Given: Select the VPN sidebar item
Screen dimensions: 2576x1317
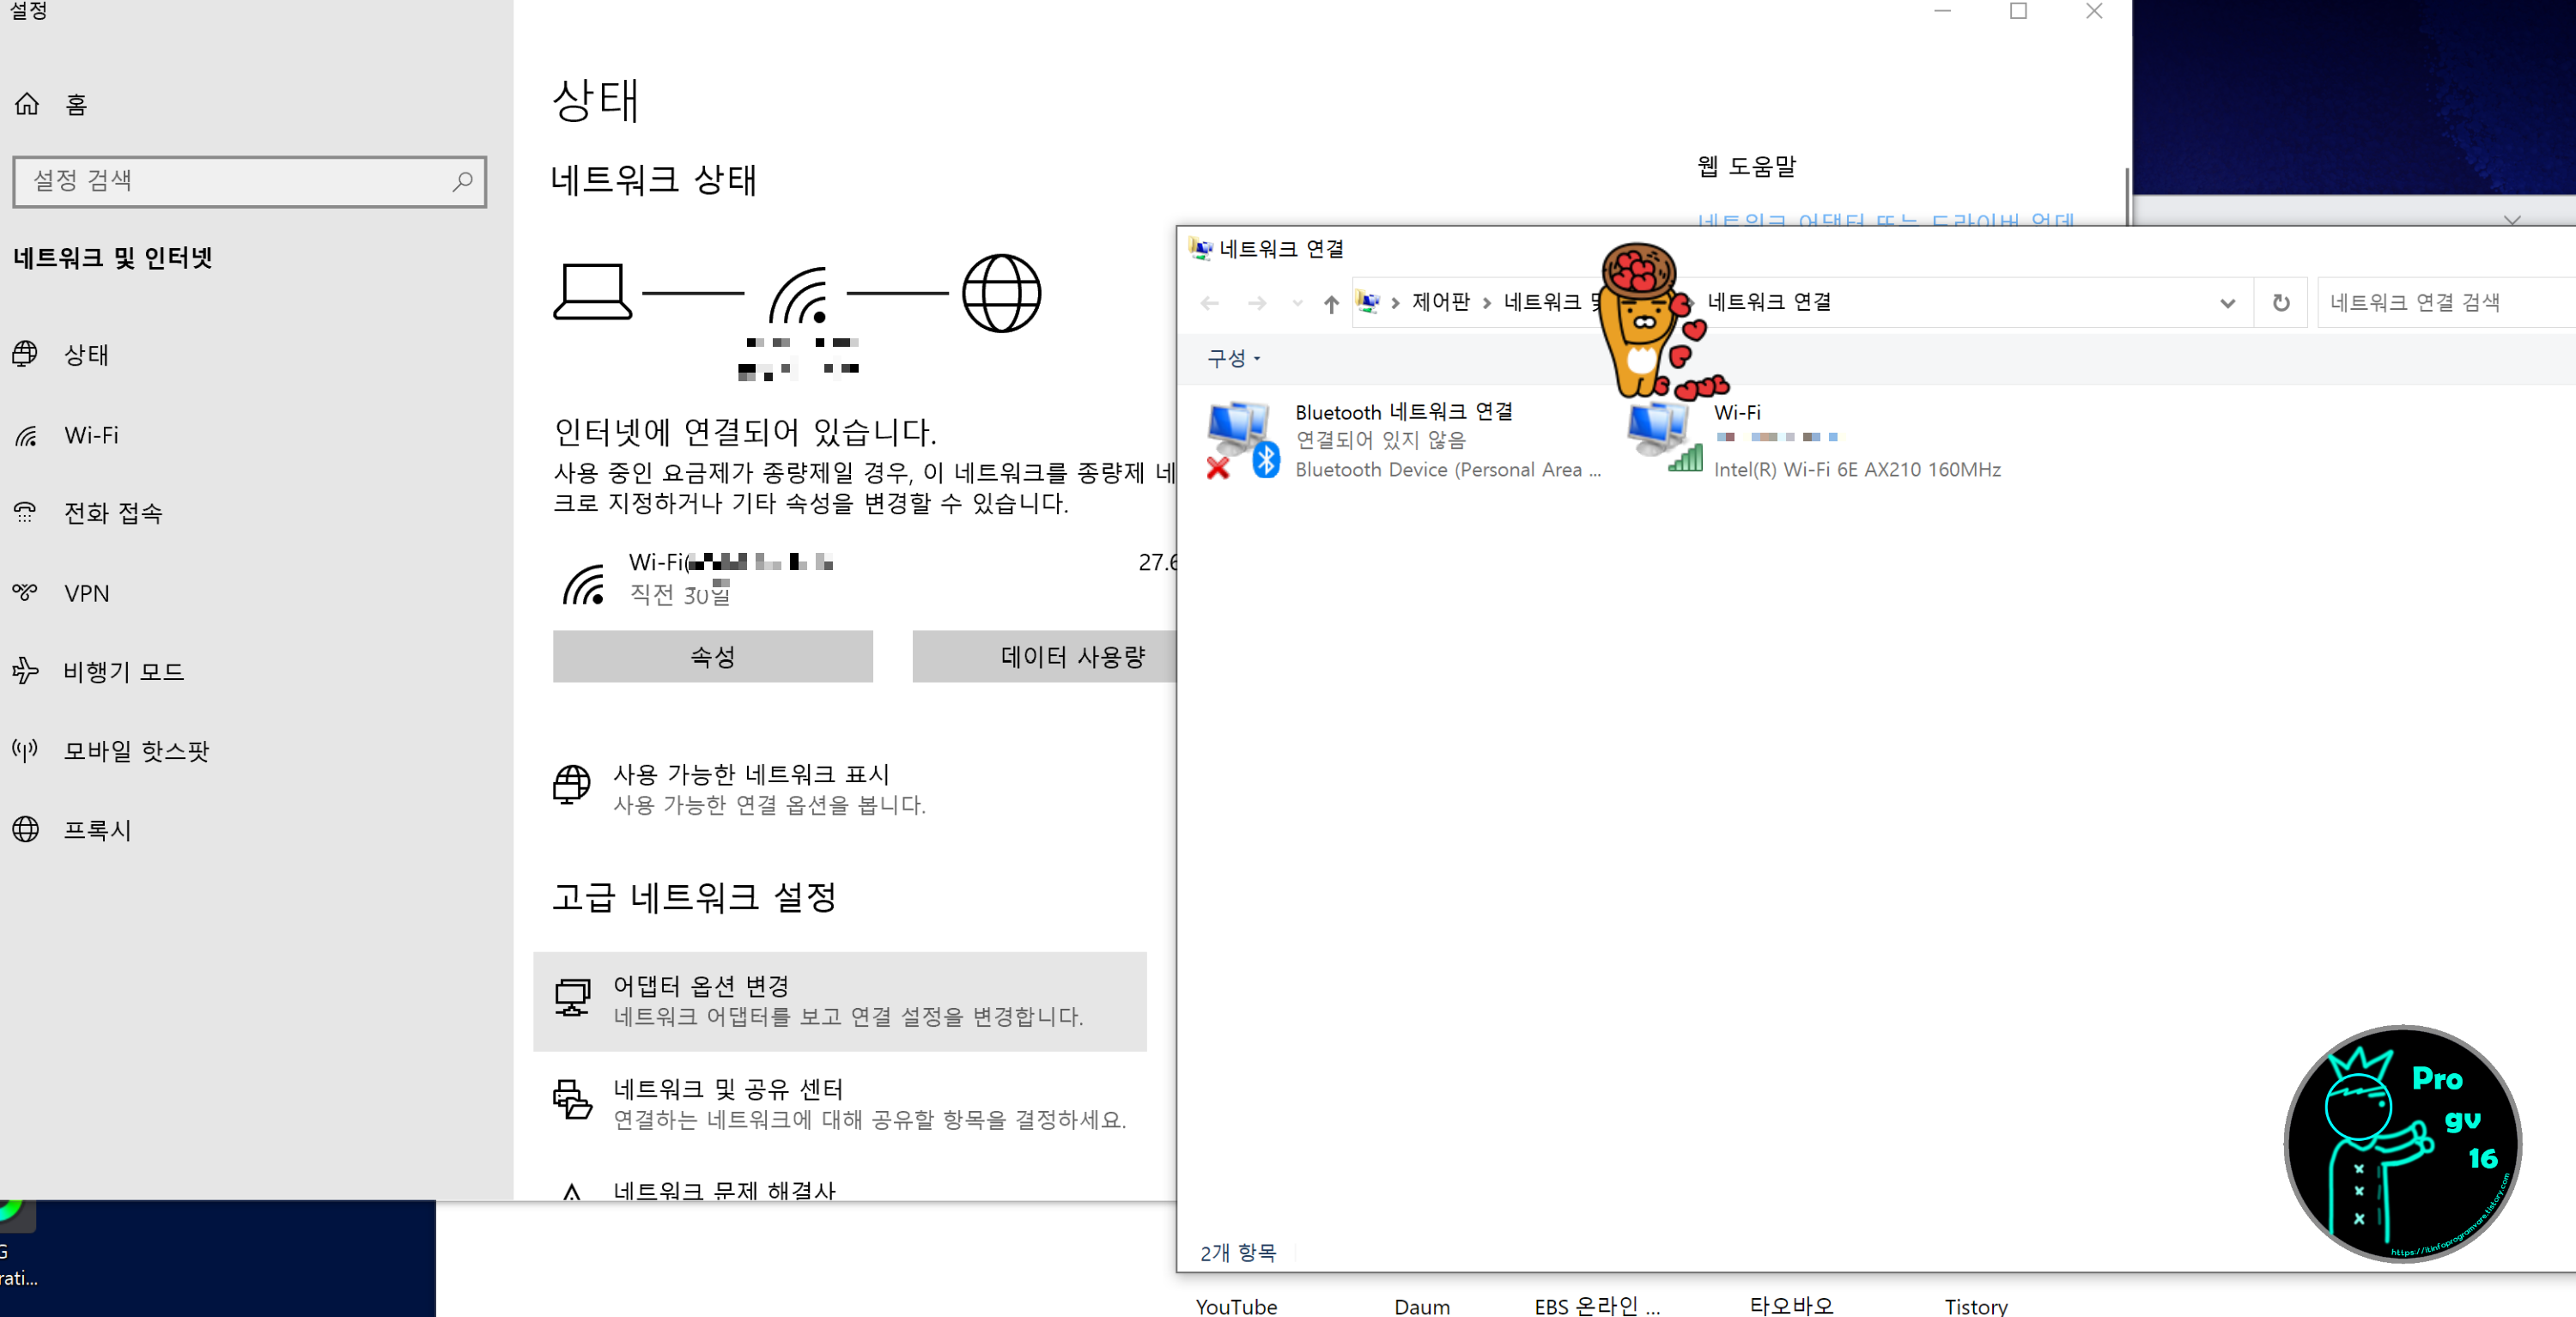Looking at the screenshot, I should [86, 593].
